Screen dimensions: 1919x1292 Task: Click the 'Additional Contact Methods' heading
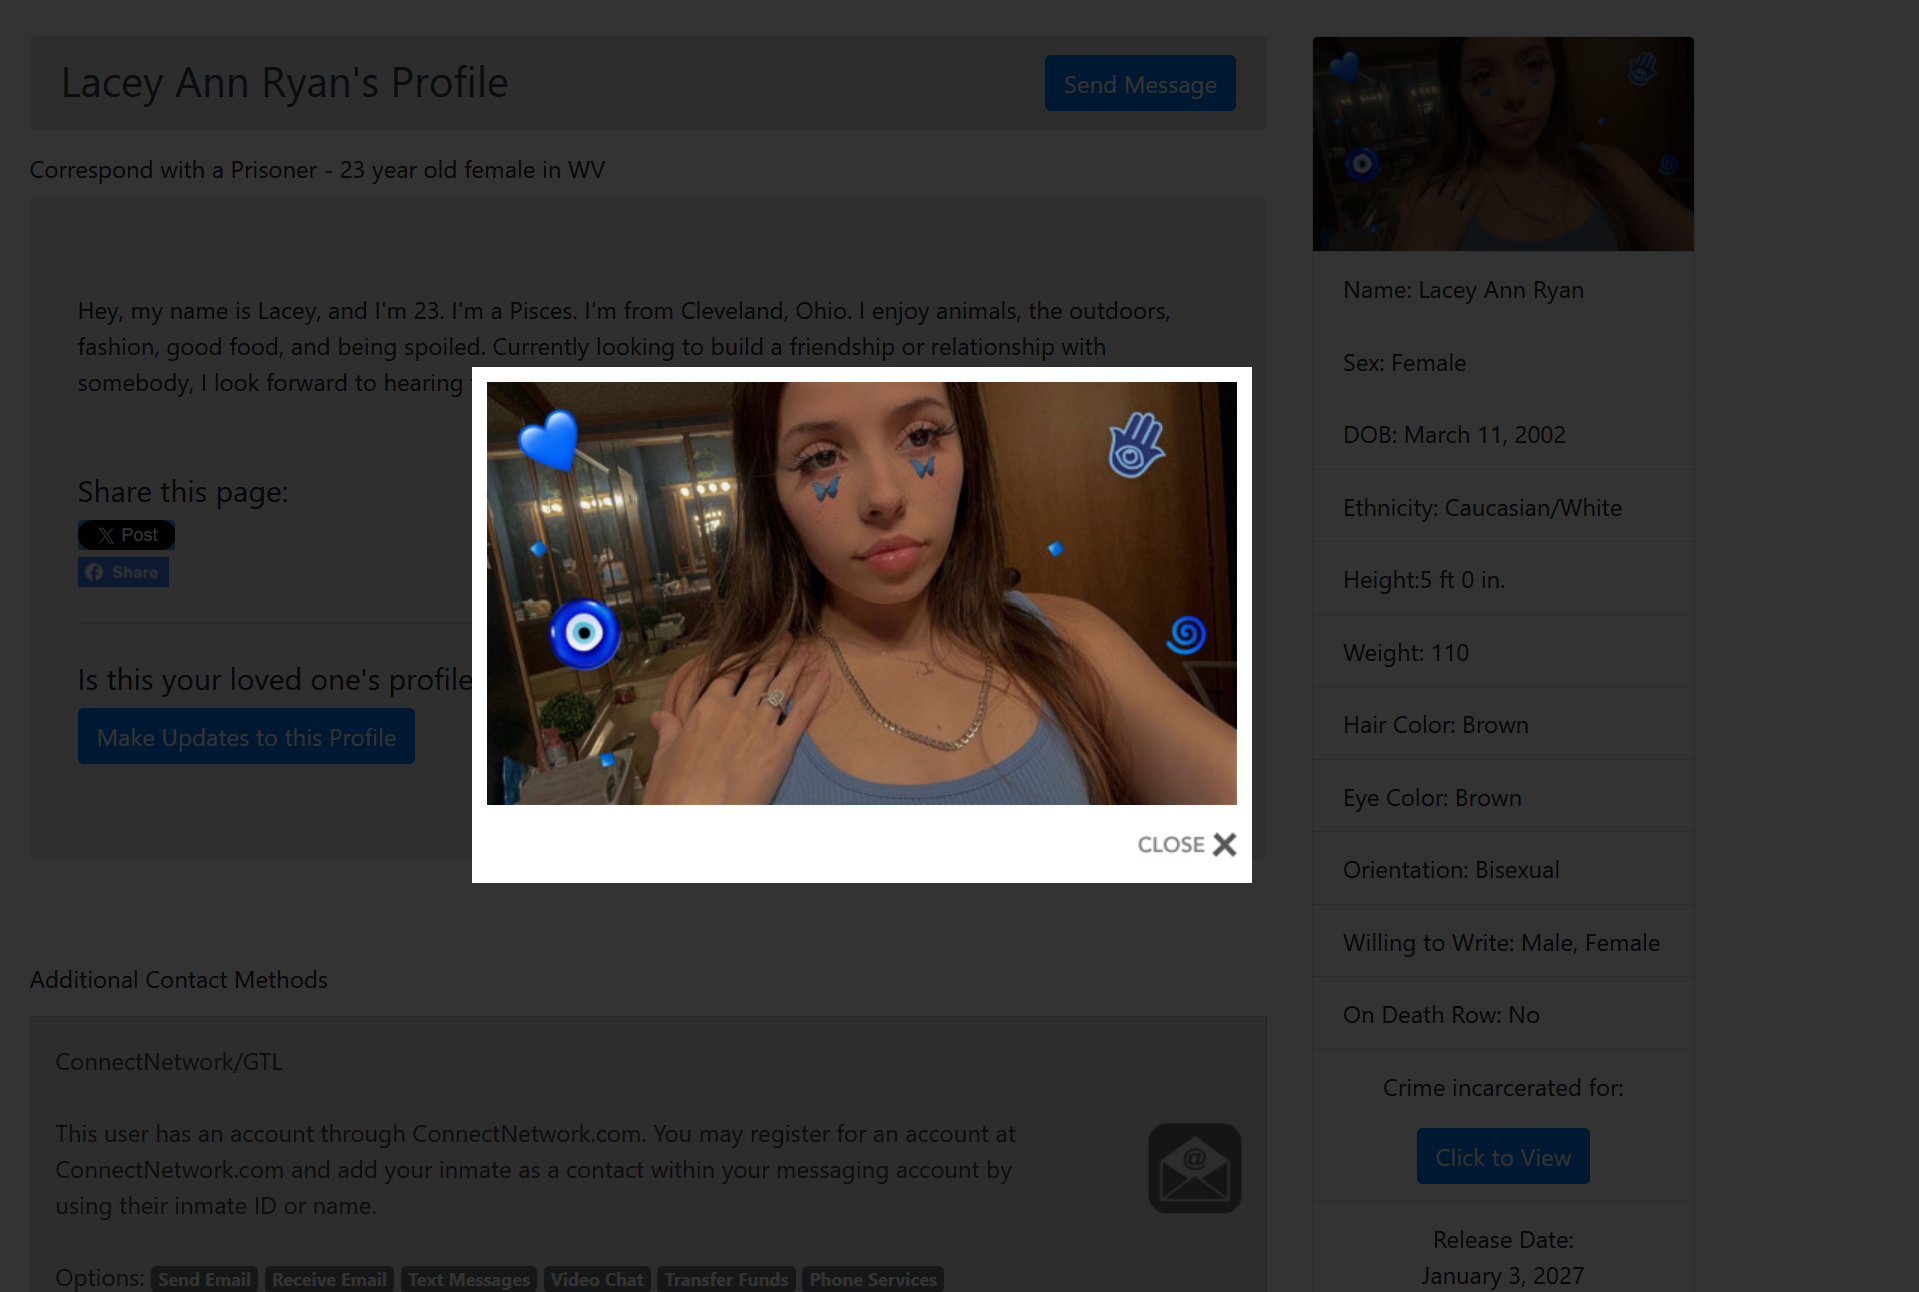pyautogui.click(x=179, y=980)
